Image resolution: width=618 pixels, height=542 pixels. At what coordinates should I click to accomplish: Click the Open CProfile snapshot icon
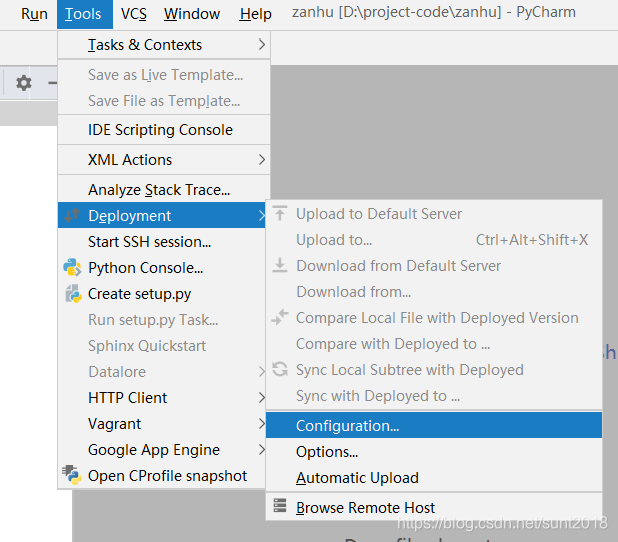tap(72, 475)
